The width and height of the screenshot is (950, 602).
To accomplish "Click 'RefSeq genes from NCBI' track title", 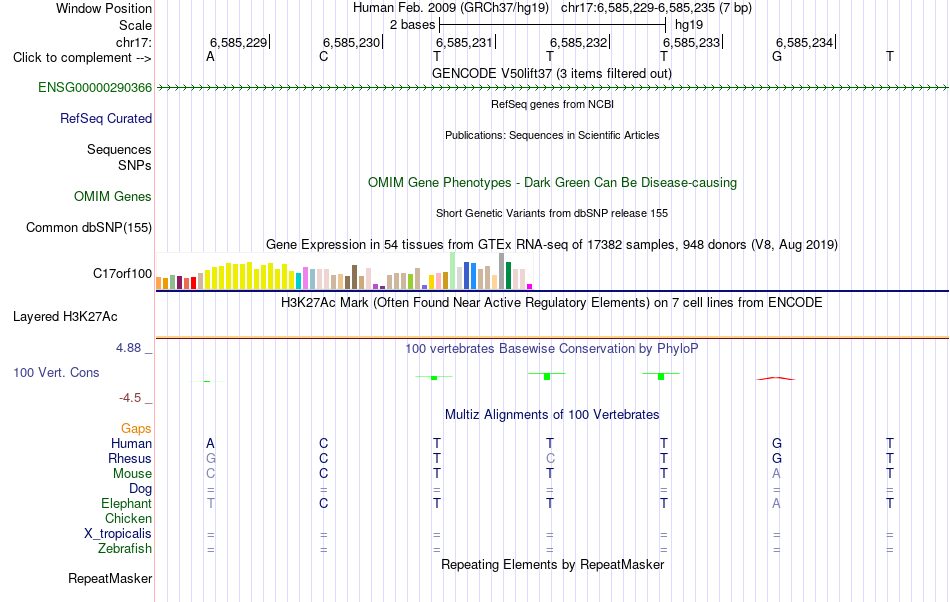I will tap(553, 104).
